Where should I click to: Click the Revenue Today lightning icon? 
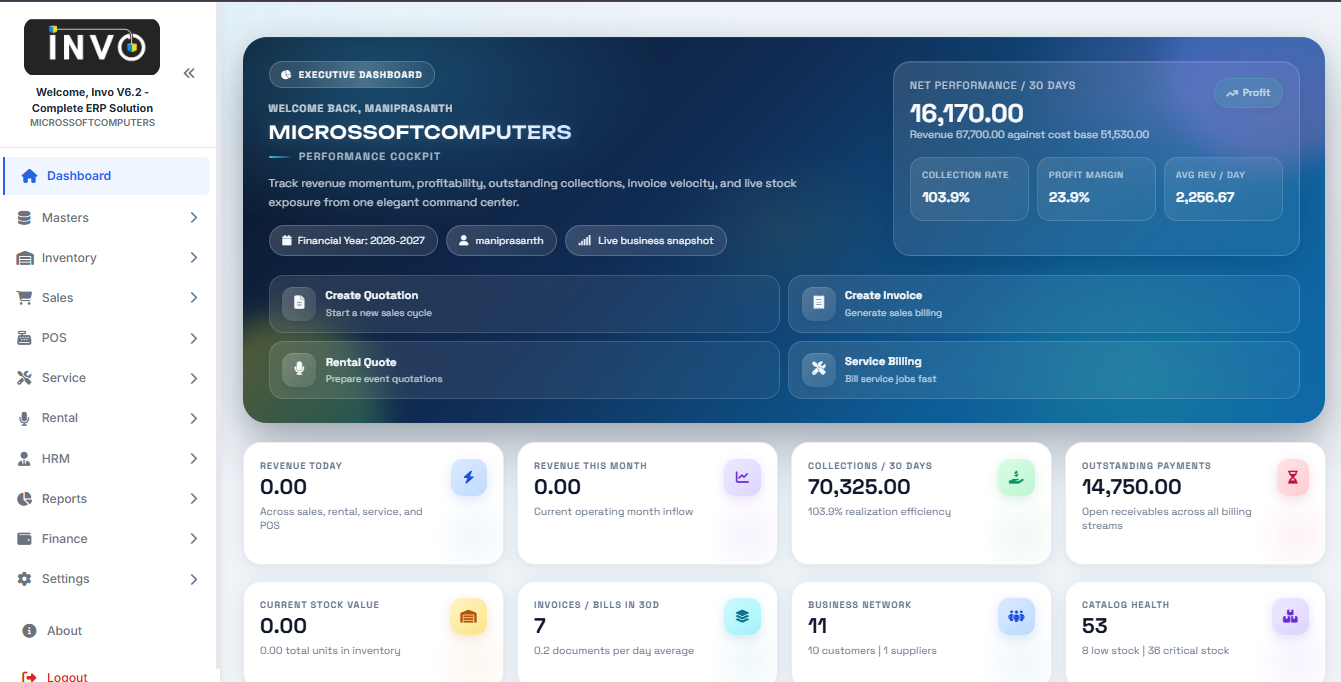coord(469,478)
